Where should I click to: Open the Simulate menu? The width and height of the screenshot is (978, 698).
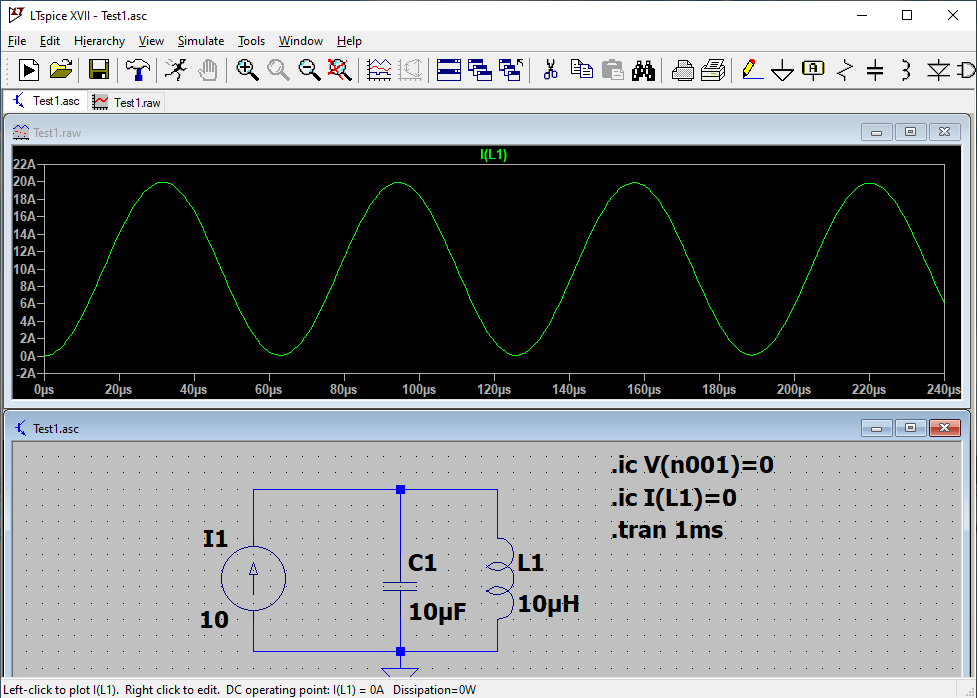tap(201, 41)
